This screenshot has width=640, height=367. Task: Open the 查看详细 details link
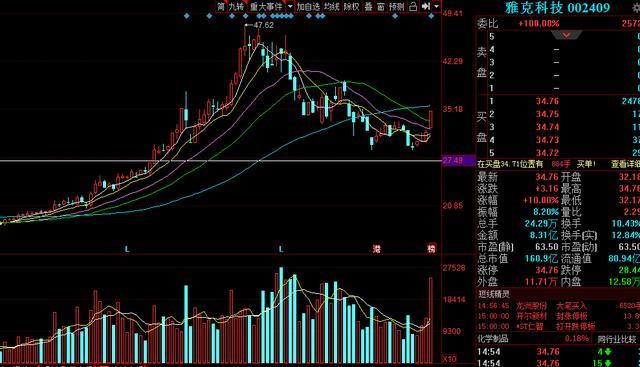tap(625, 164)
